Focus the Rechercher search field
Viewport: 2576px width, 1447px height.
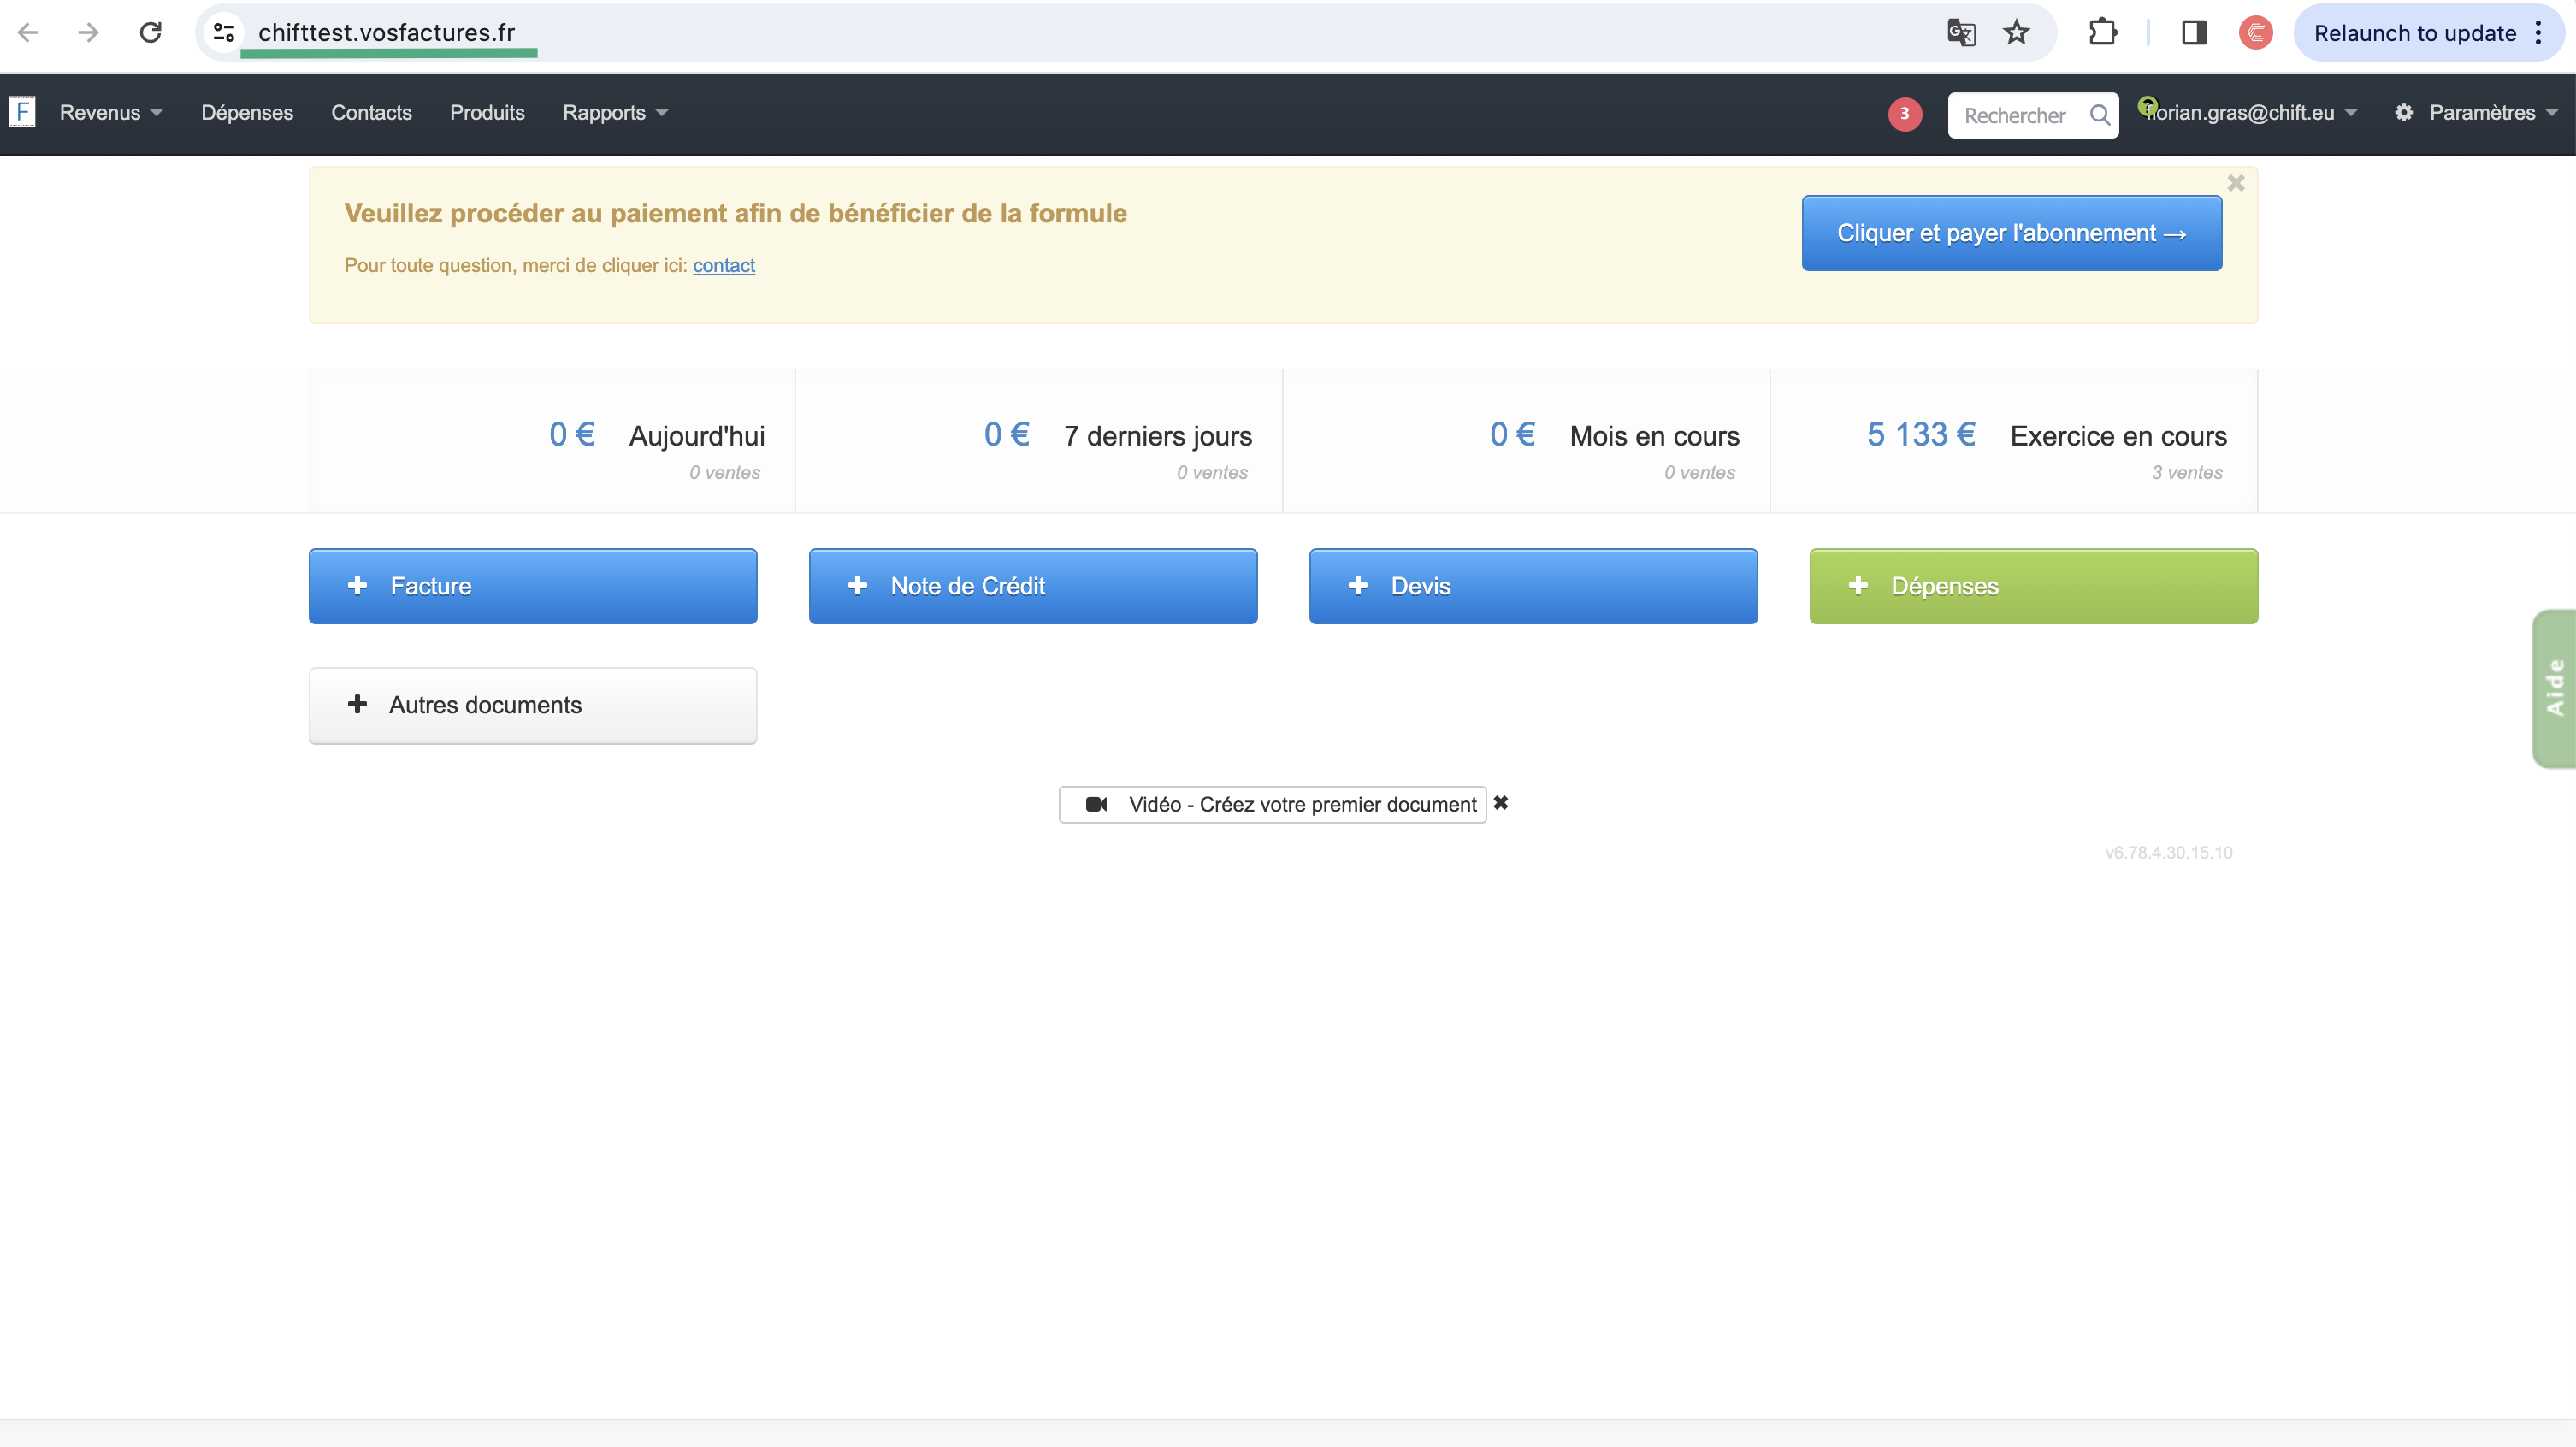[2014, 116]
